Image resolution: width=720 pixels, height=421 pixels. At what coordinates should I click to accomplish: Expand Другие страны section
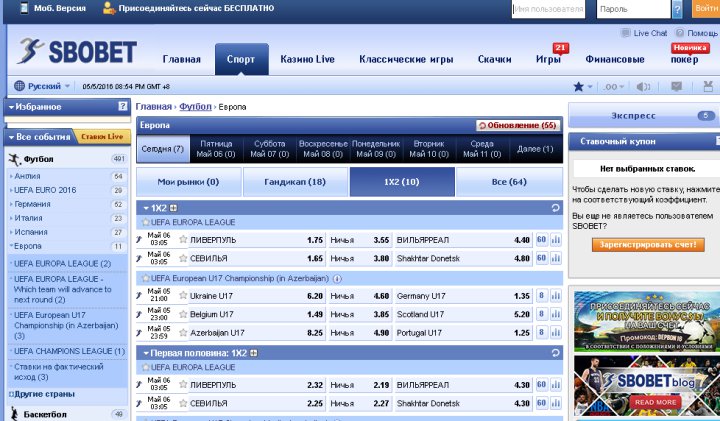click(x=45, y=394)
